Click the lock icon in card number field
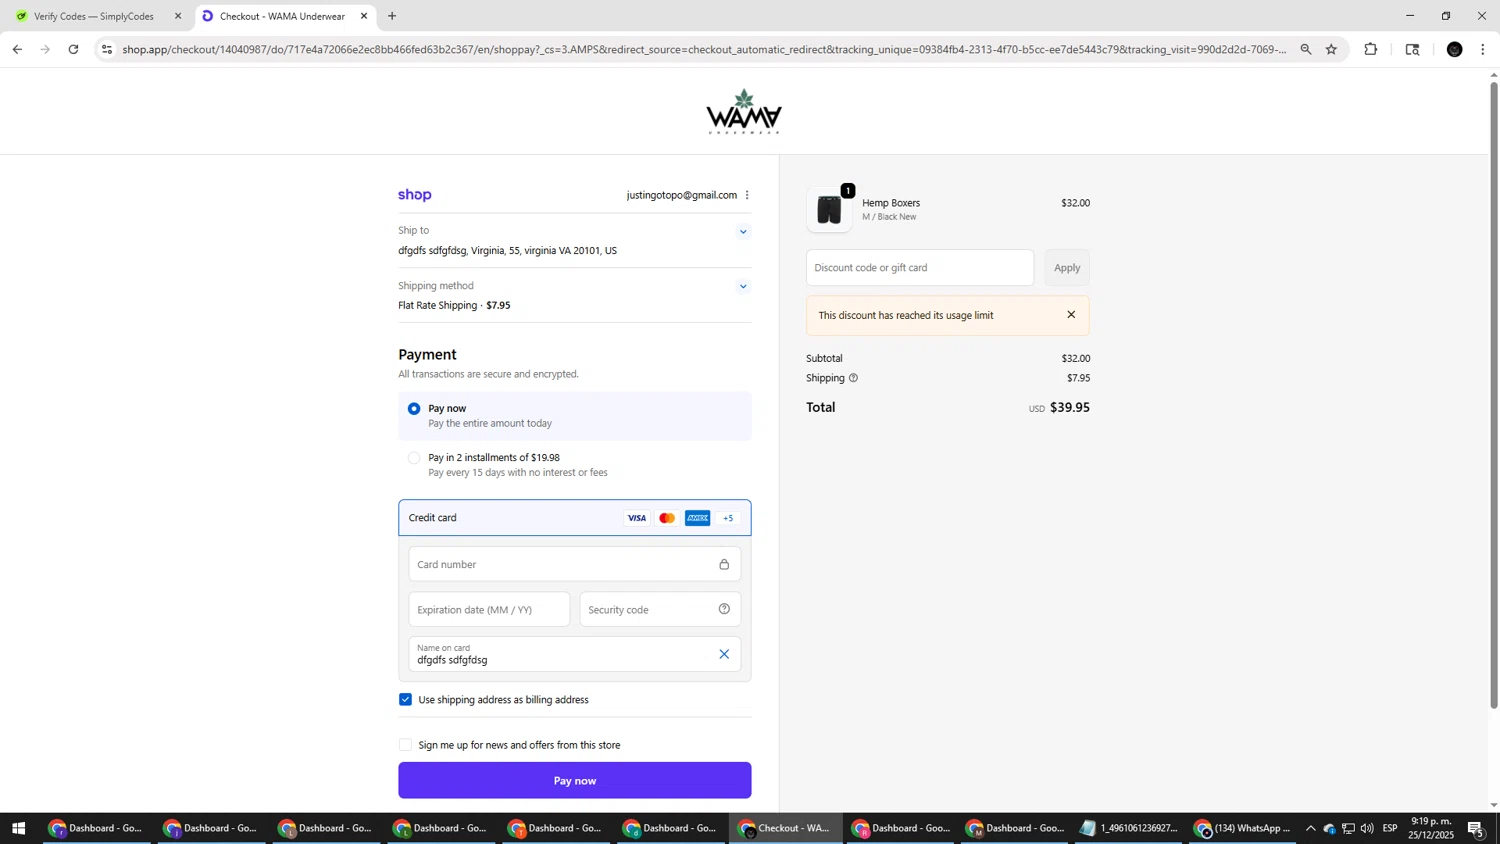The image size is (1500, 844). point(724,565)
